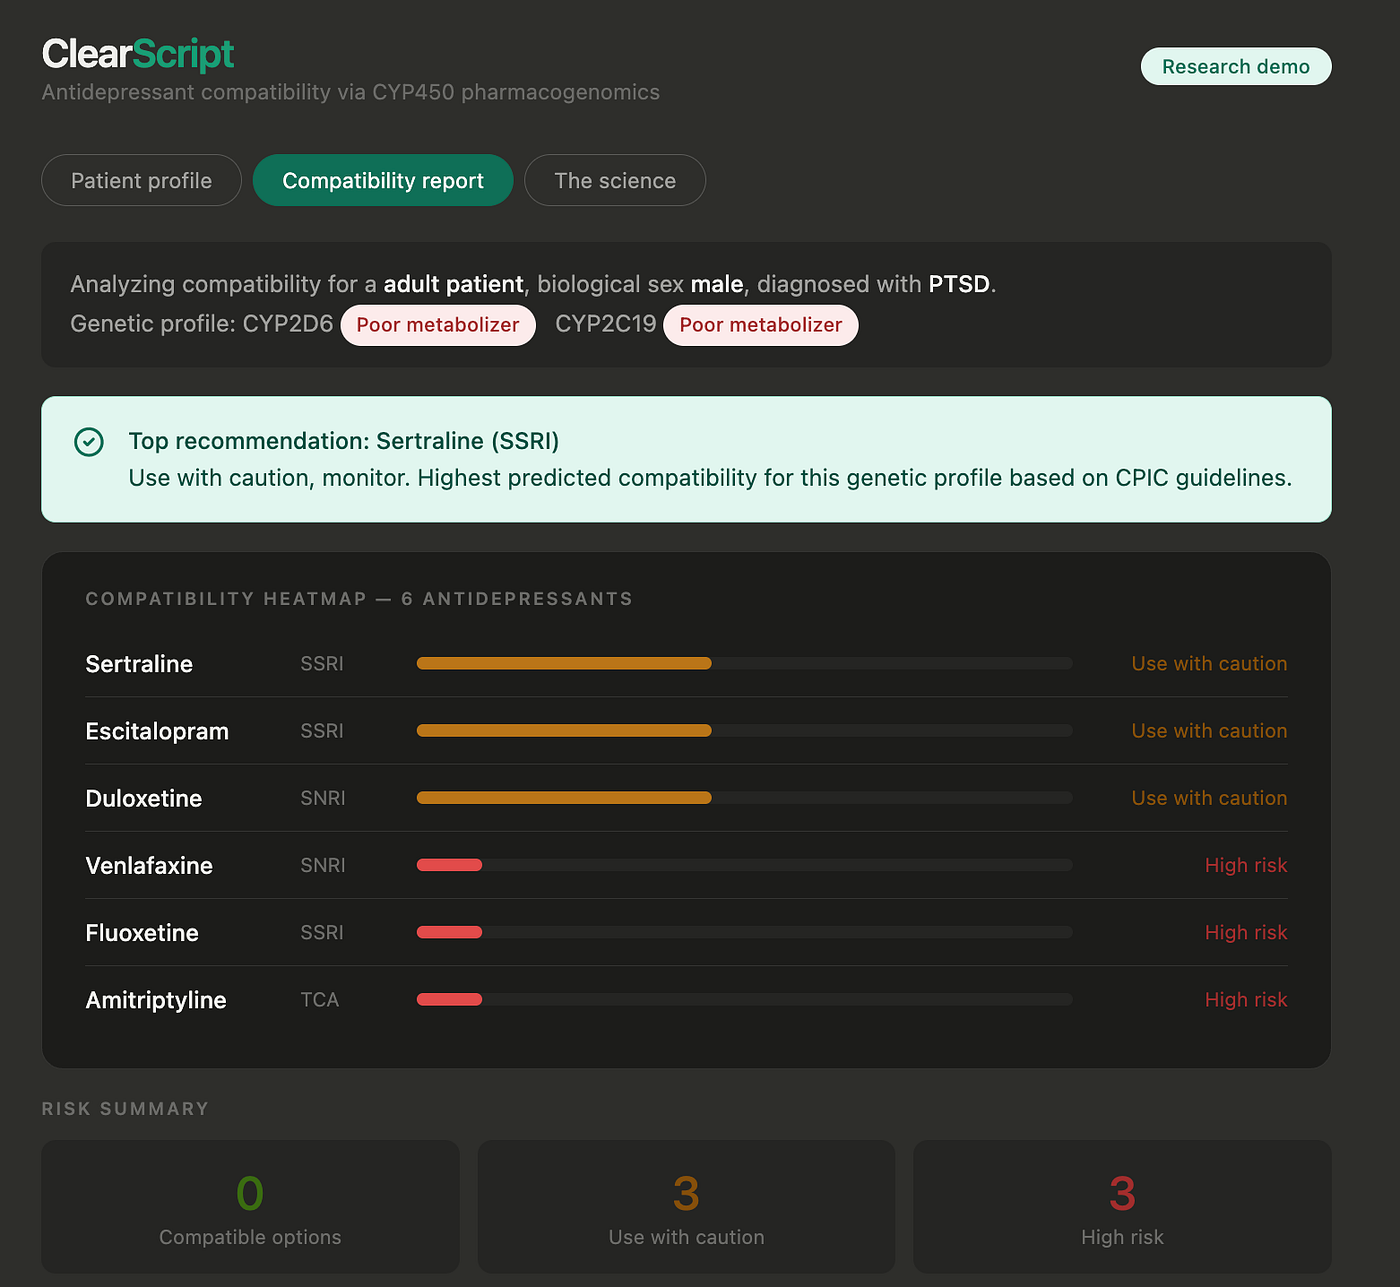Open the Compatible options summary card
The height and width of the screenshot is (1287, 1400).
point(250,1207)
